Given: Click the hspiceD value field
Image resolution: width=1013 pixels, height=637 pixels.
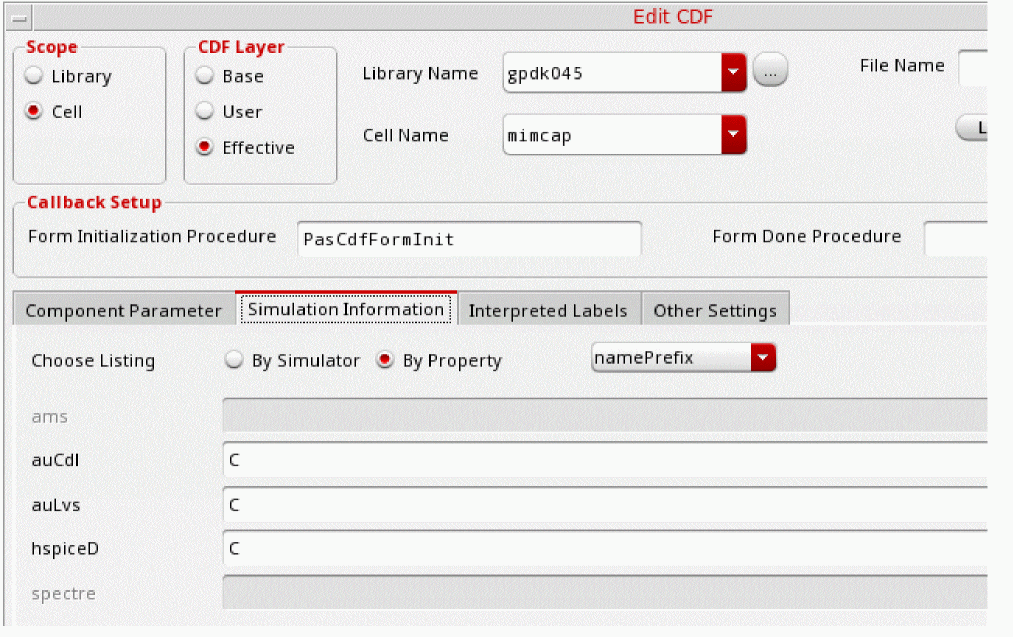Looking at the screenshot, I should coord(605,548).
